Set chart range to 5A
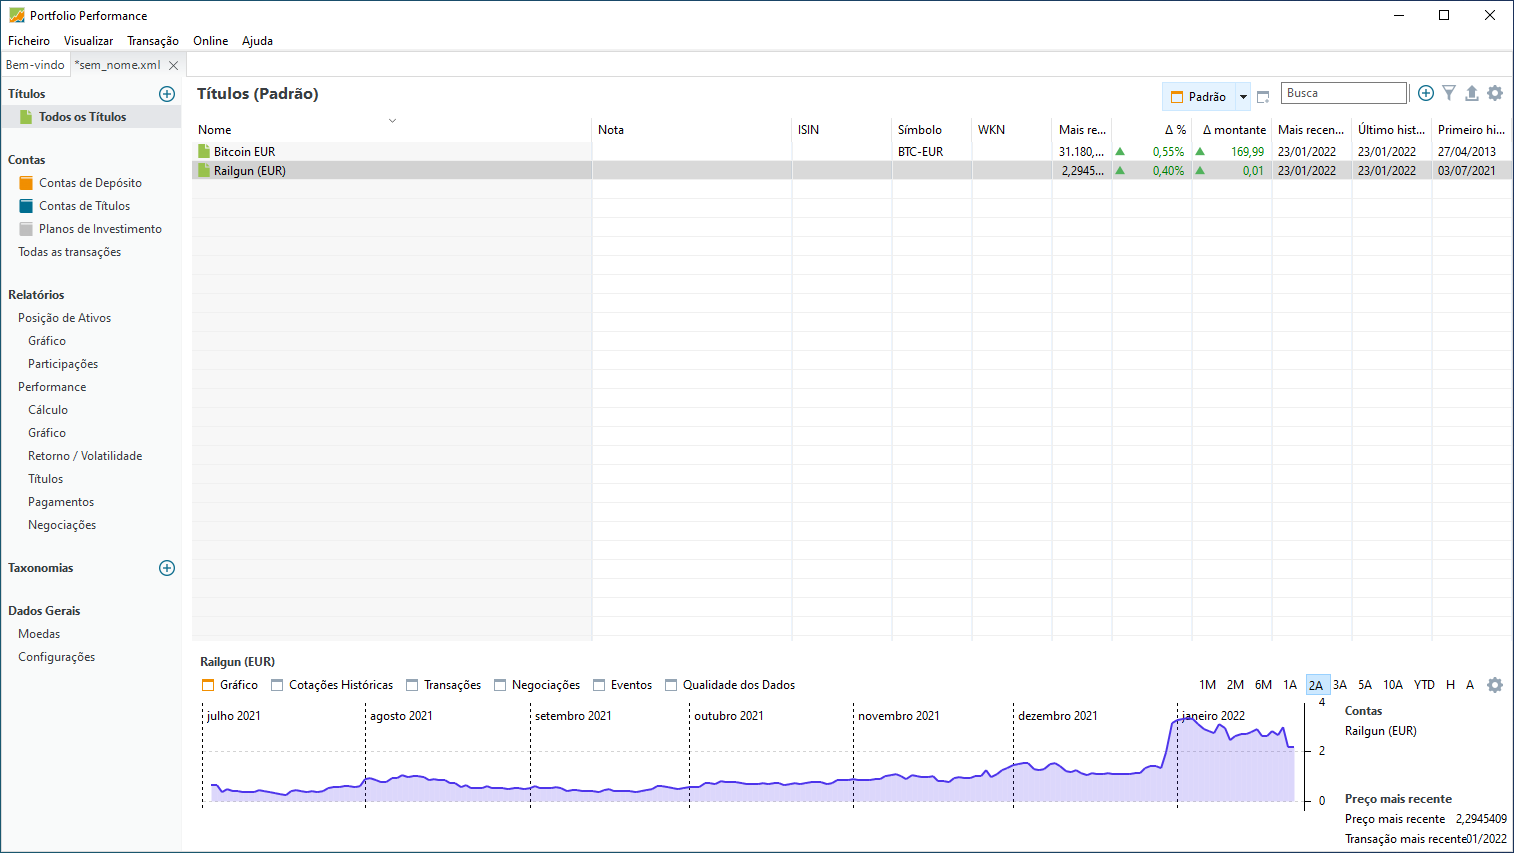Screen dimensions: 1514x853 click(1365, 685)
